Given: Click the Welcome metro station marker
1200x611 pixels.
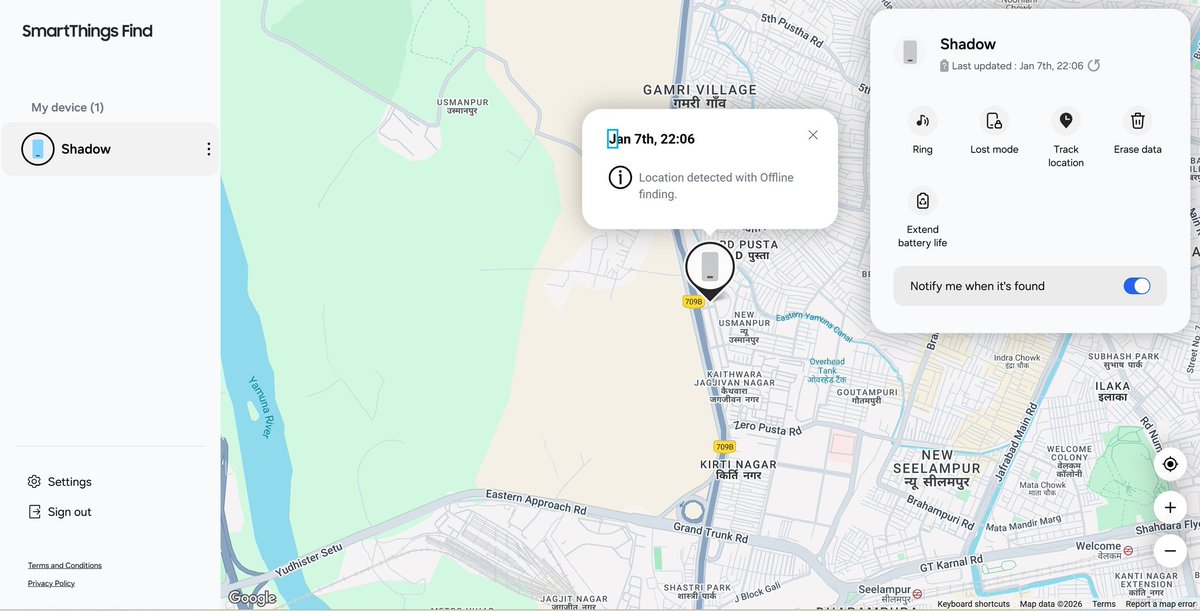Looking at the screenshot, I should (x=1128, y=550).
